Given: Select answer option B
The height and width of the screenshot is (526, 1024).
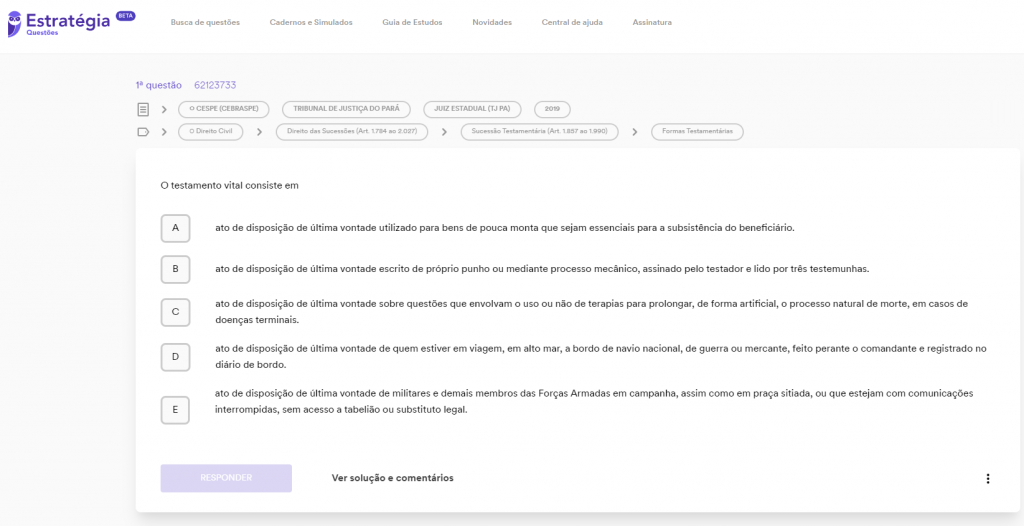Looking at the screenshot, I should (175, 269).
